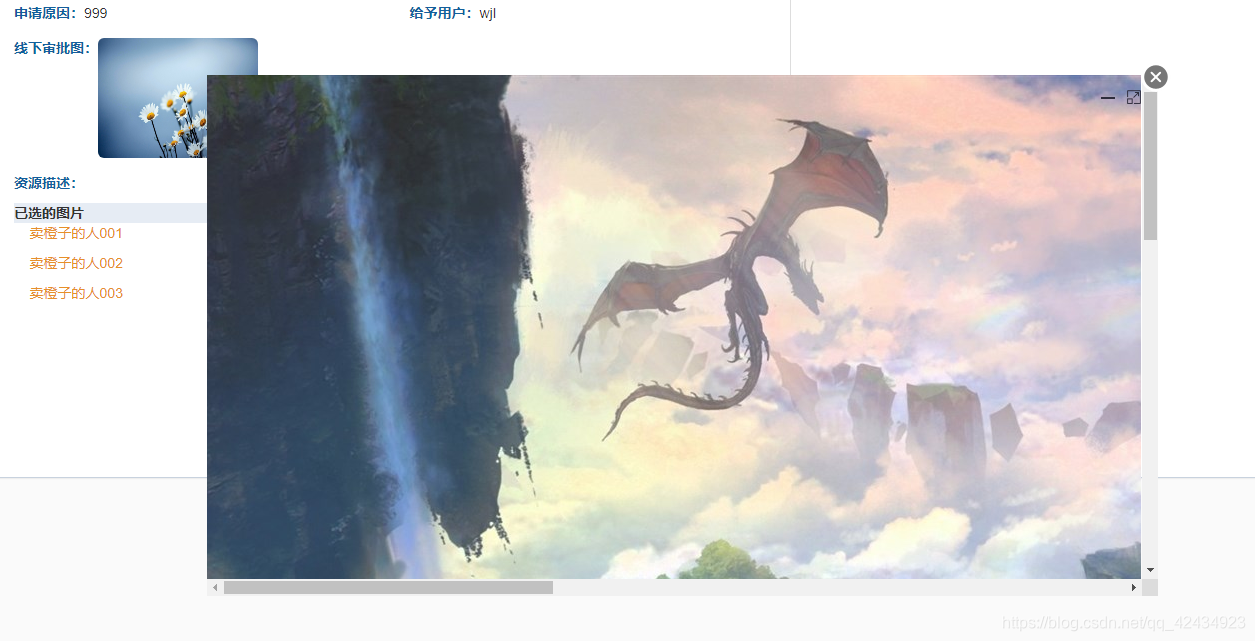Click the 线下审批图 label
This screenshot has width=1255, height=641.
[52, 48]
